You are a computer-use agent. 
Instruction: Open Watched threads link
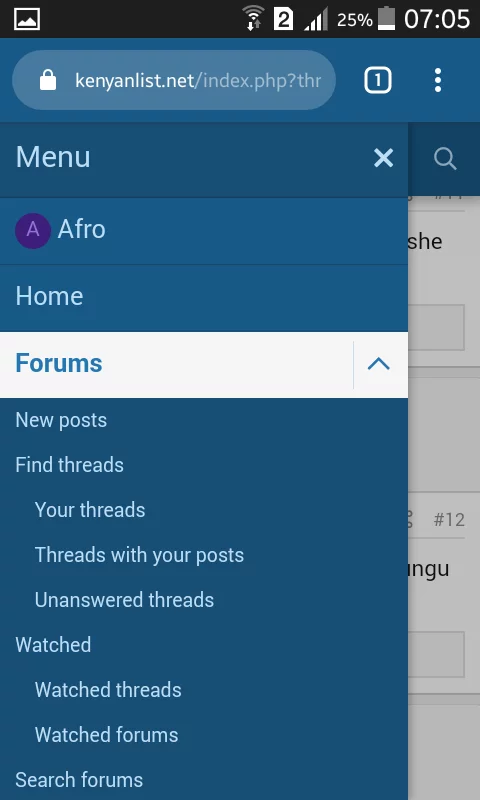click(108, 690)
